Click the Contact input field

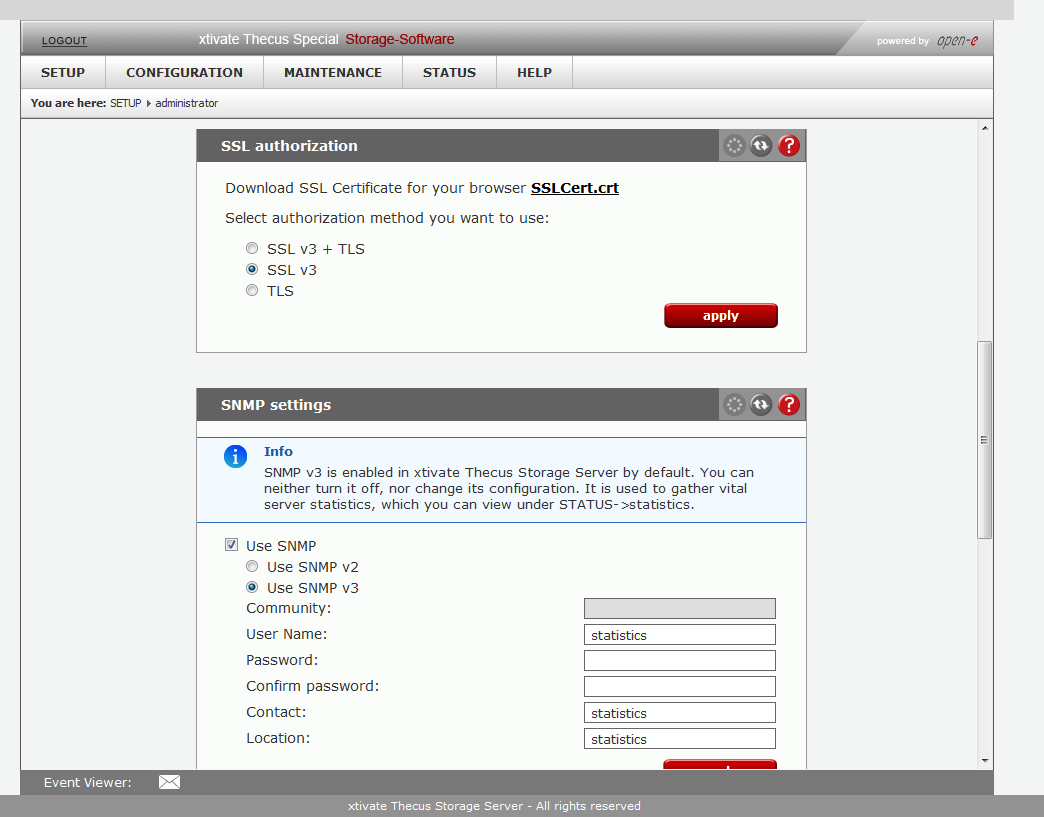pos(680,712)
